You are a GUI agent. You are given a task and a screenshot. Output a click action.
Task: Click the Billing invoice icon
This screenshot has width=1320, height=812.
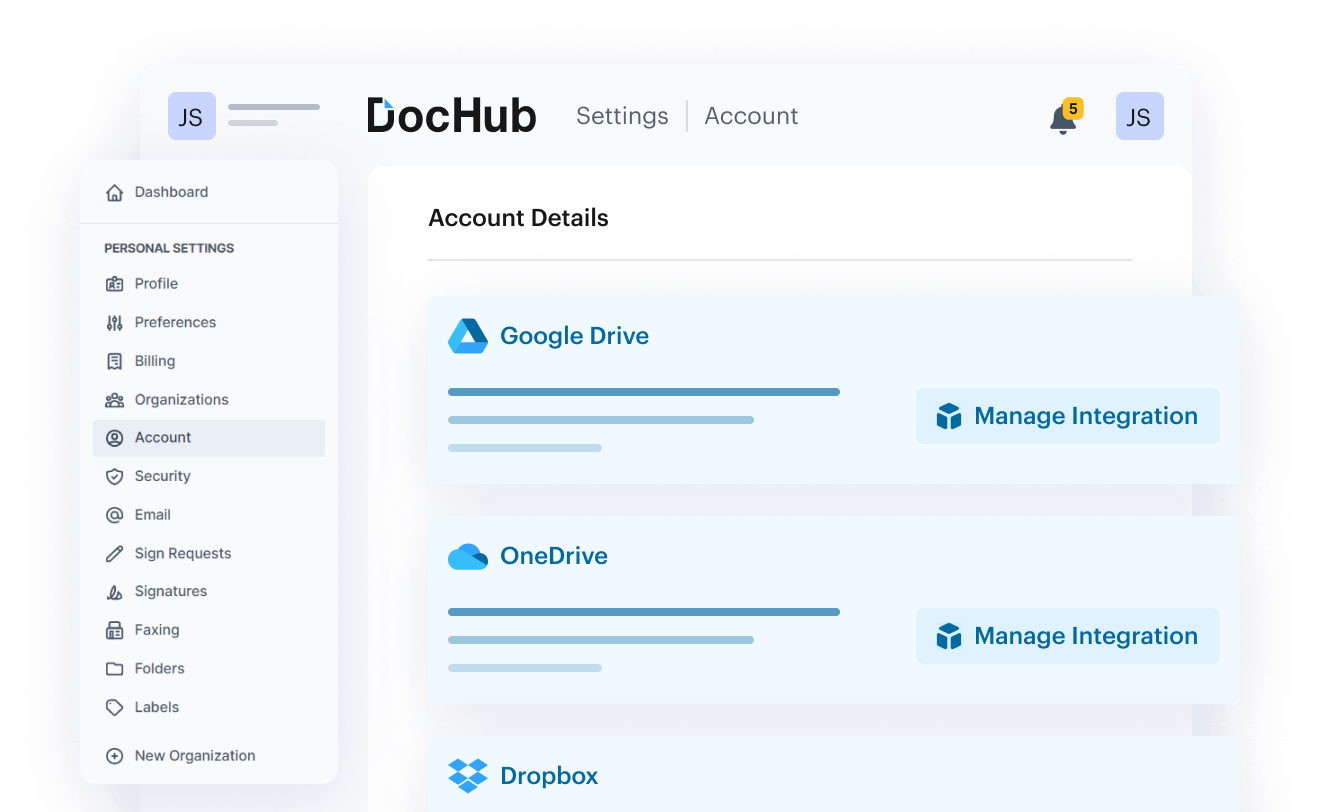click(x=116, y=361)
